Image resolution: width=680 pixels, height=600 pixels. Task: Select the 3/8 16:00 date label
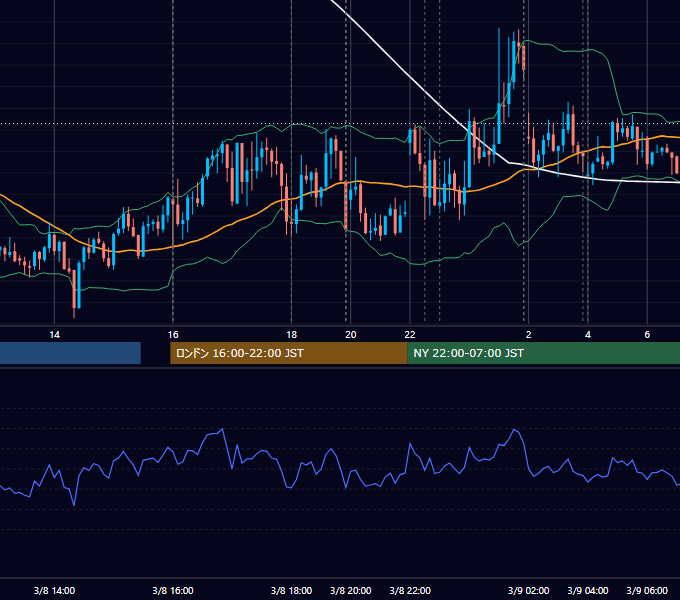click(x=173, y=590)
